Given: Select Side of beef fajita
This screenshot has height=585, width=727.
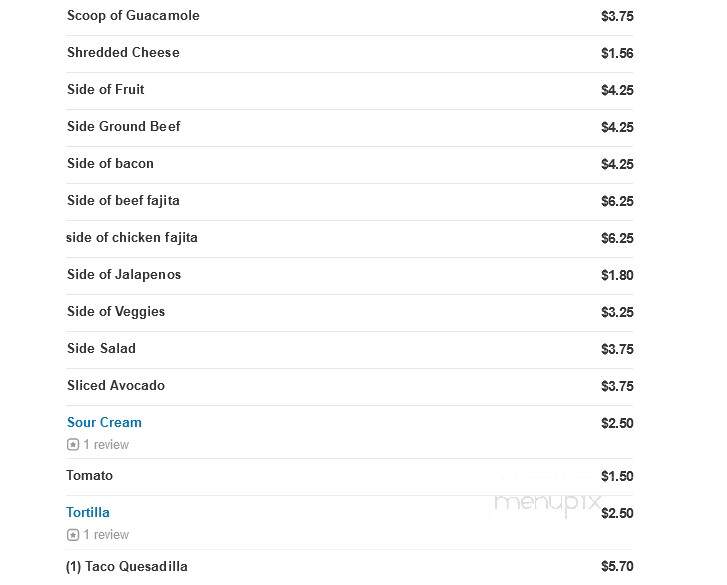Looking at the screenshot, I should click(350, 201).
